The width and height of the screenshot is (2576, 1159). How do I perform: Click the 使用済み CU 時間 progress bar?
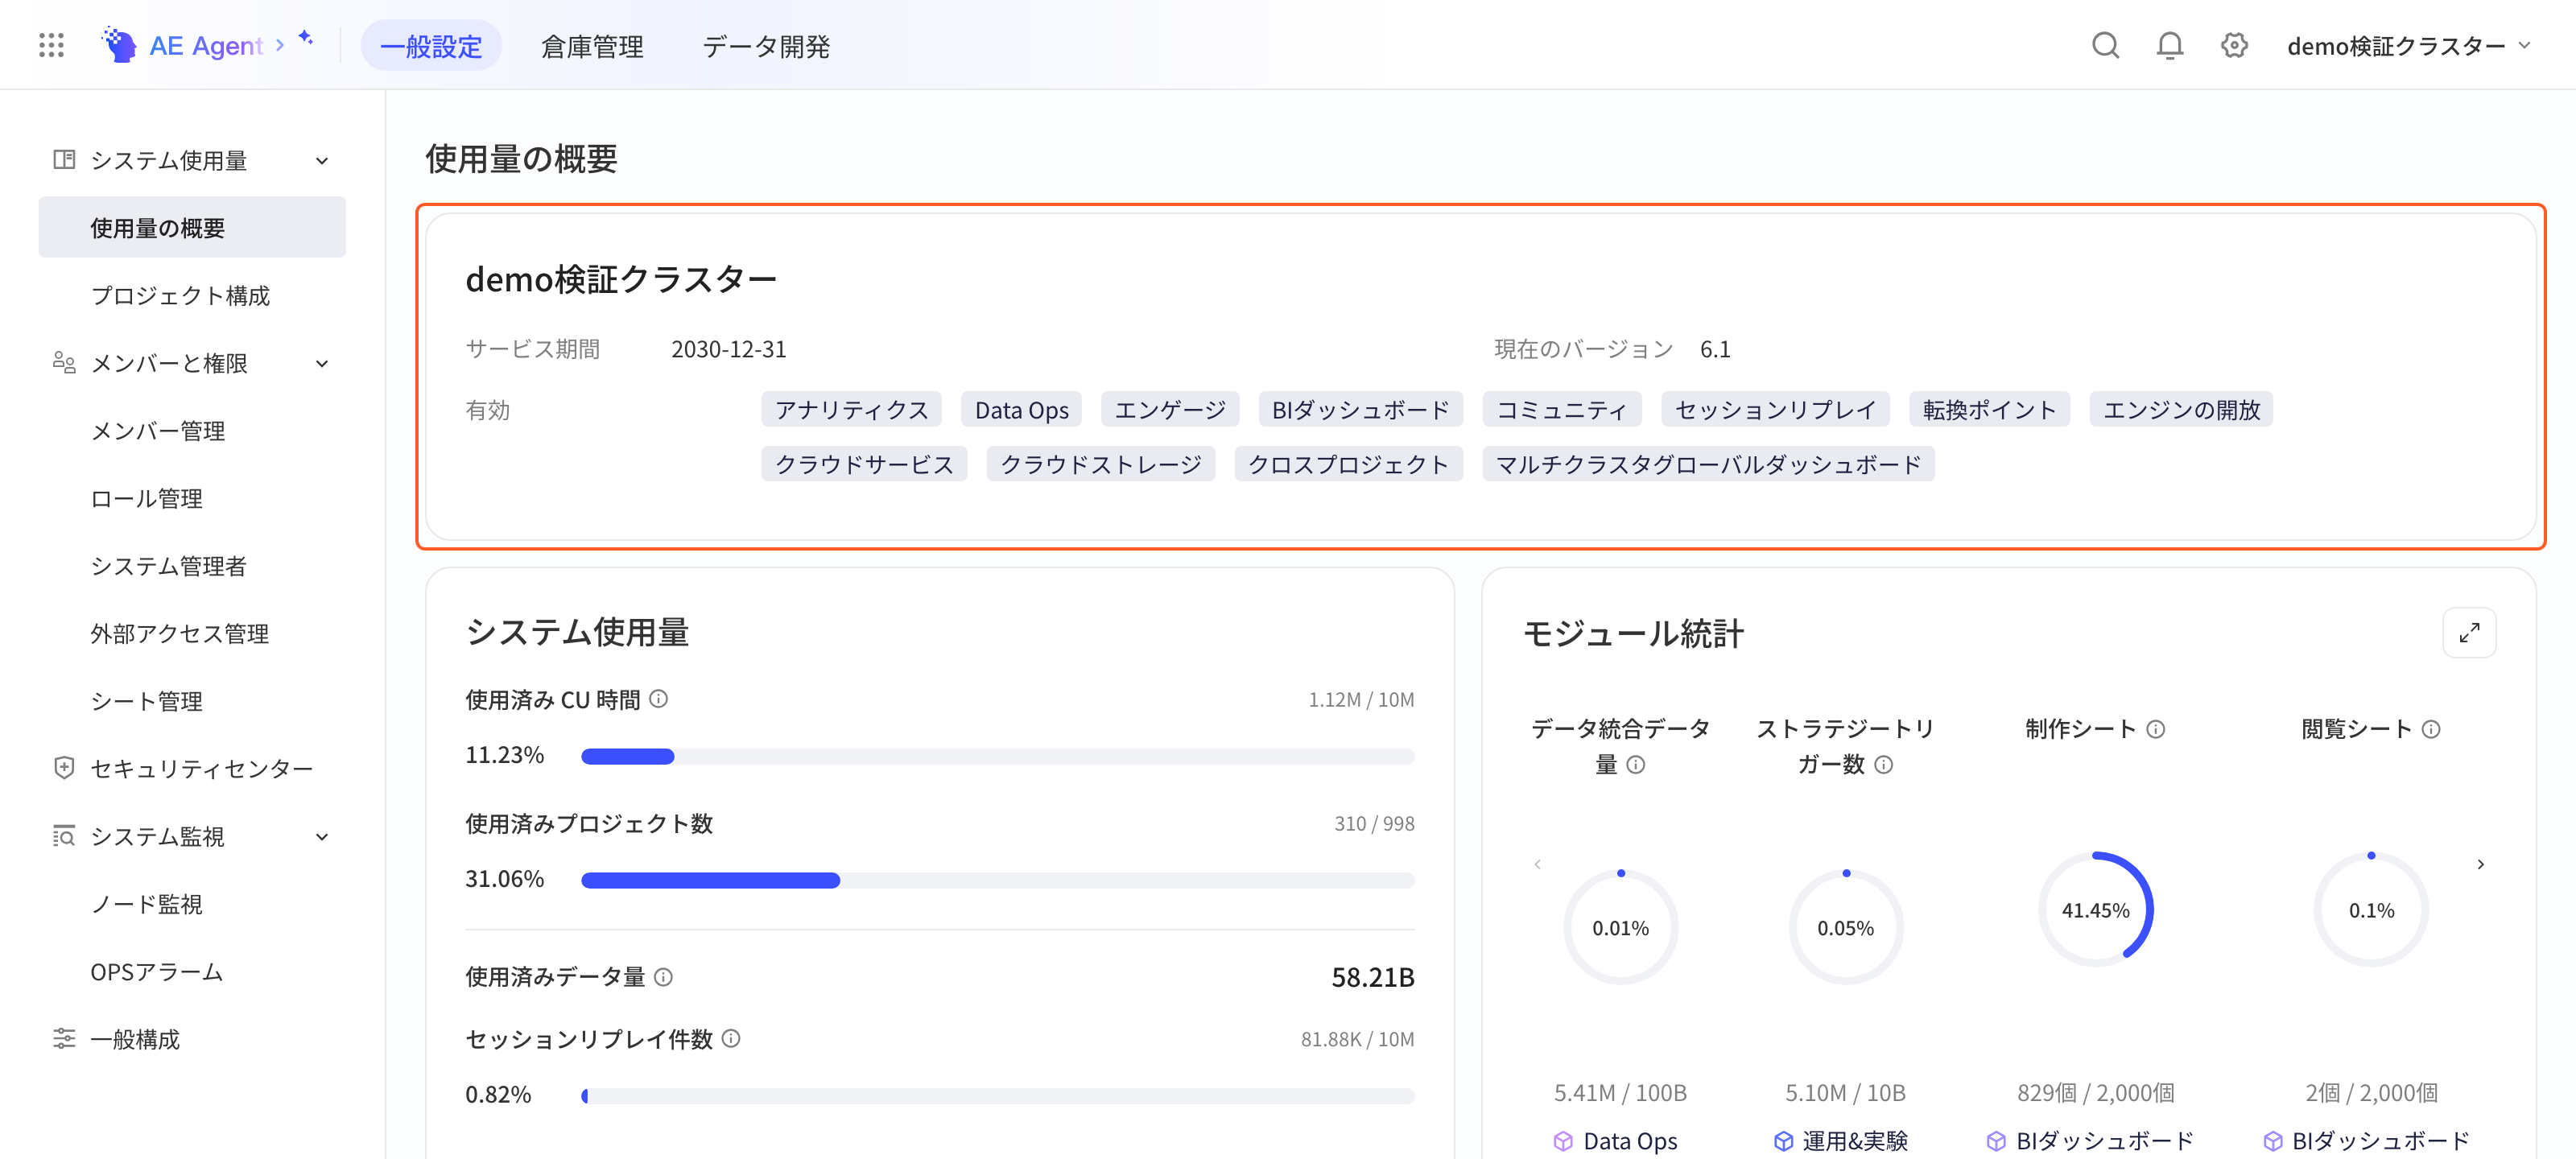pyautogui.click(x=997, y=757)
